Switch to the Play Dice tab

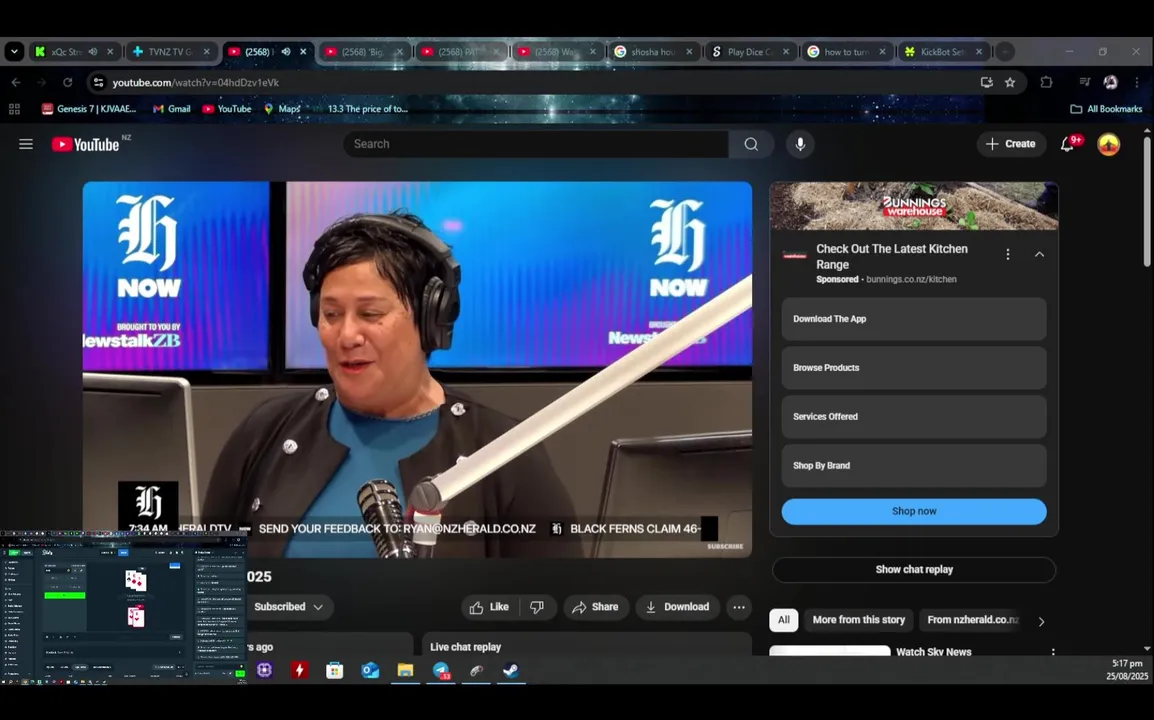click(x=750, y=52)
